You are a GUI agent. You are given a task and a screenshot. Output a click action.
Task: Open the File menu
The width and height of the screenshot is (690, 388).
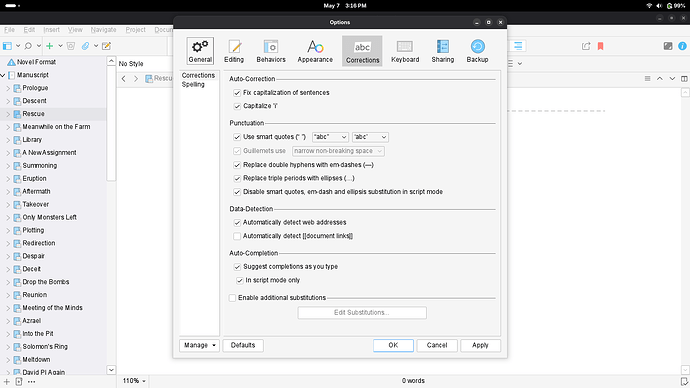pyautogui.click(x=9, y=29)
